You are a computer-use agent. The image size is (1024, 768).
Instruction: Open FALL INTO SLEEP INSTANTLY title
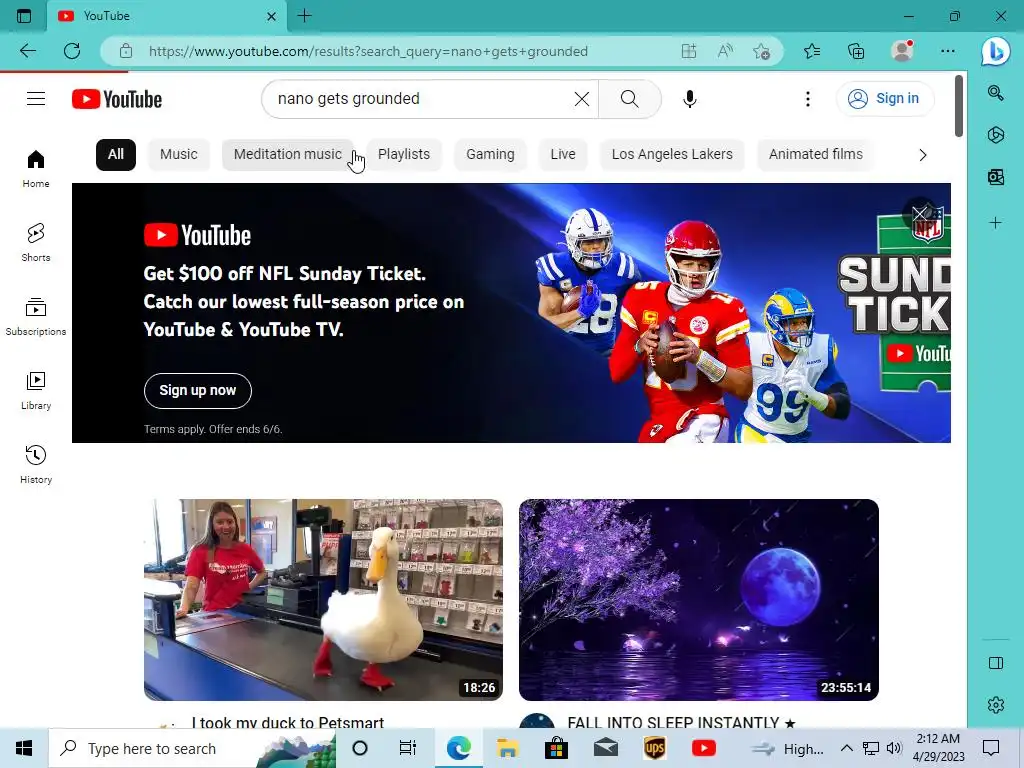pyautogui.click(x=681, y=722)
